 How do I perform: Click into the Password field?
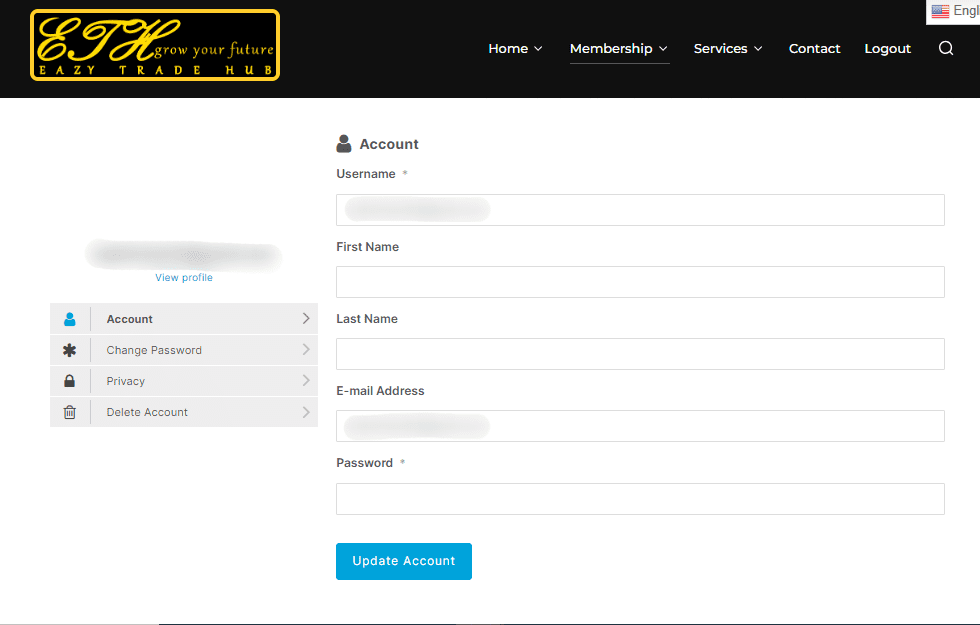click(640, 499)
